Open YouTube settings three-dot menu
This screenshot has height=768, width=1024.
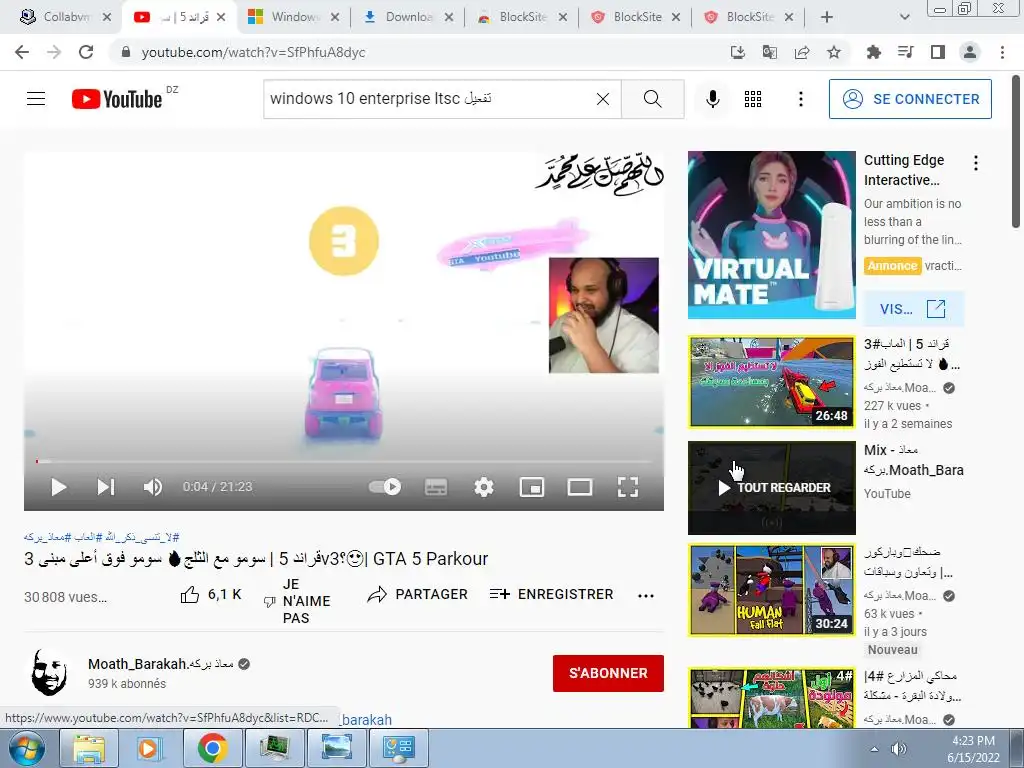point(801,99)
